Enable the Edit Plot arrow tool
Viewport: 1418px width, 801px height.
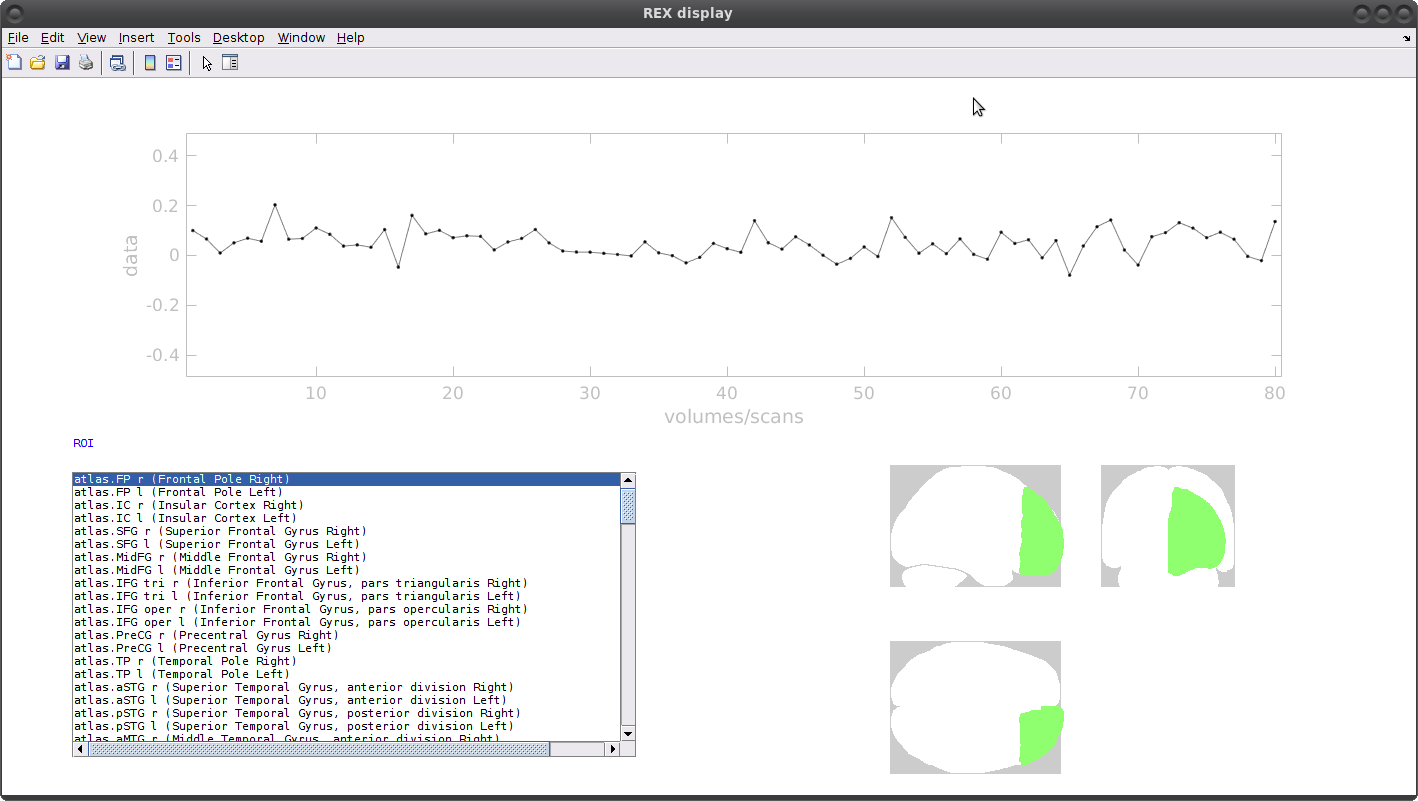(207, 63)
